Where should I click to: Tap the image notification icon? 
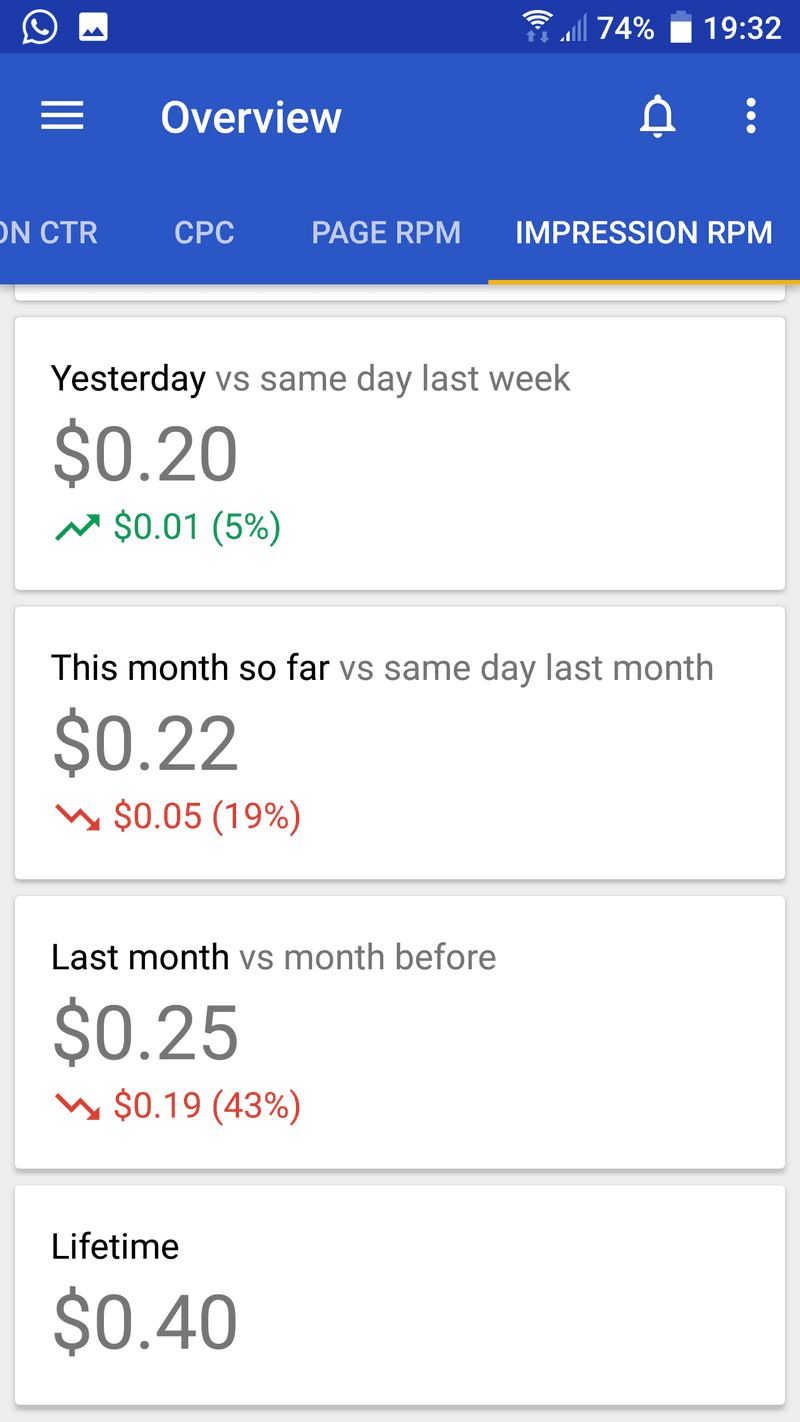(93, 28)
